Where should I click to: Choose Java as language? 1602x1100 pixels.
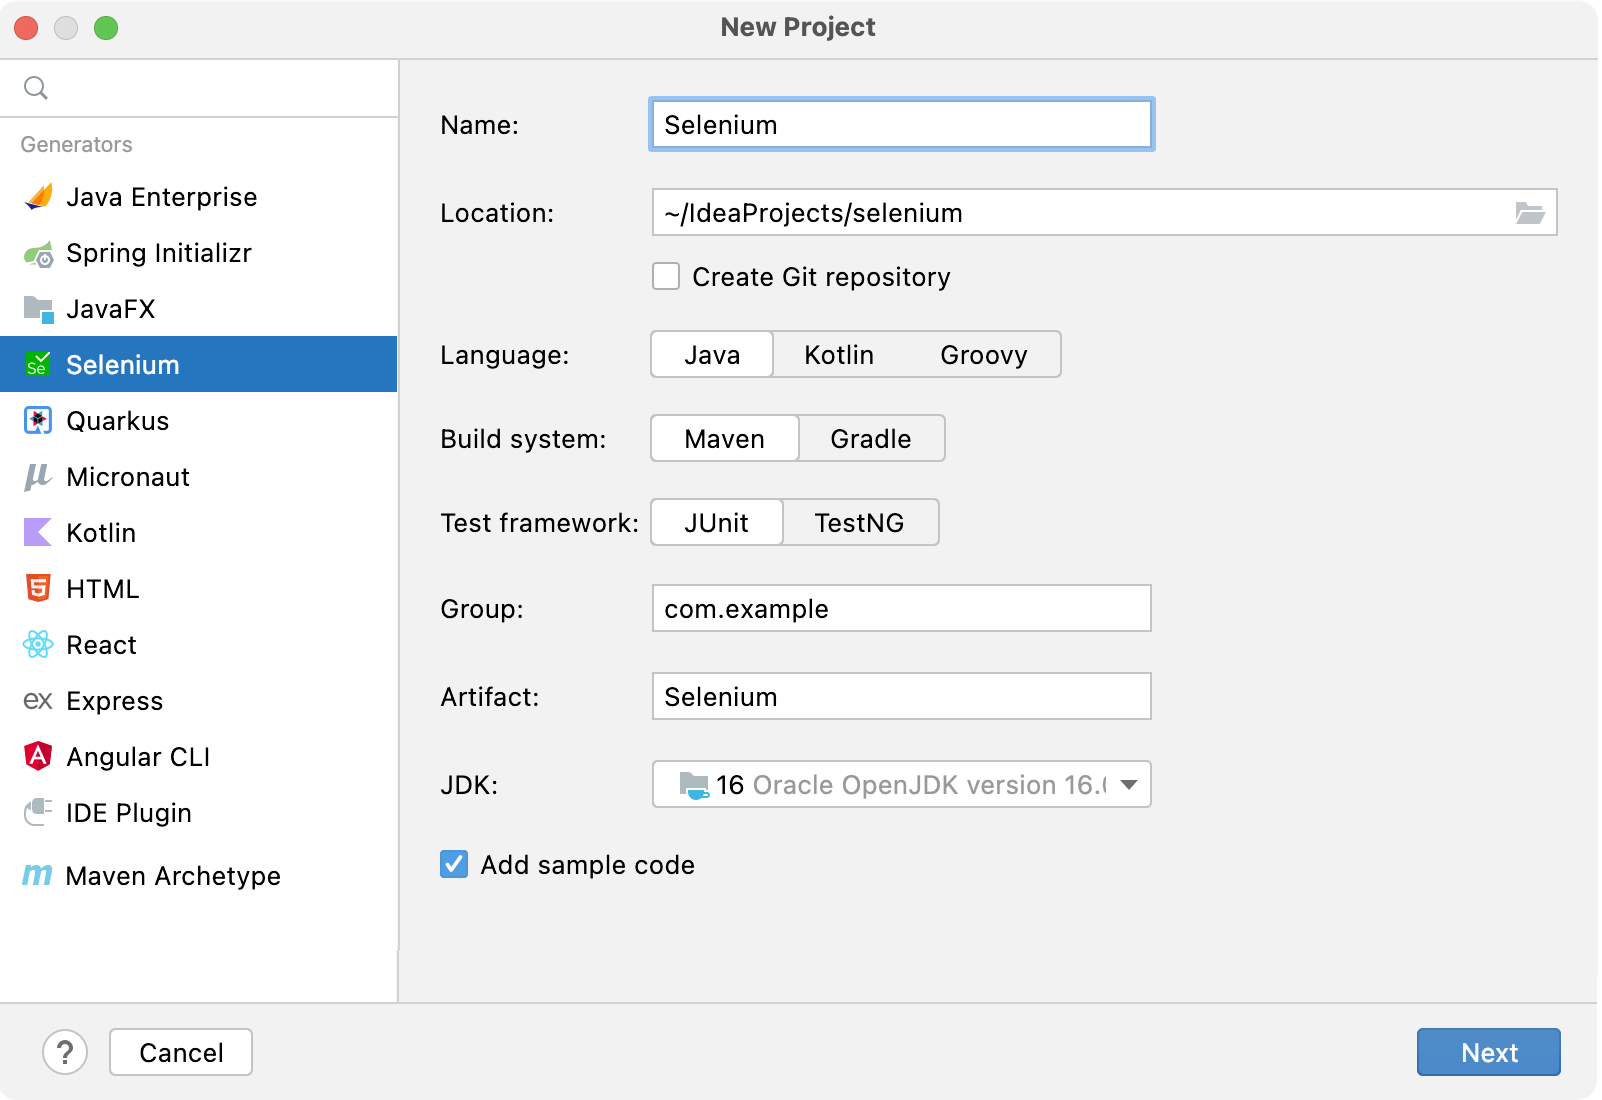click(x=712, y=355)
